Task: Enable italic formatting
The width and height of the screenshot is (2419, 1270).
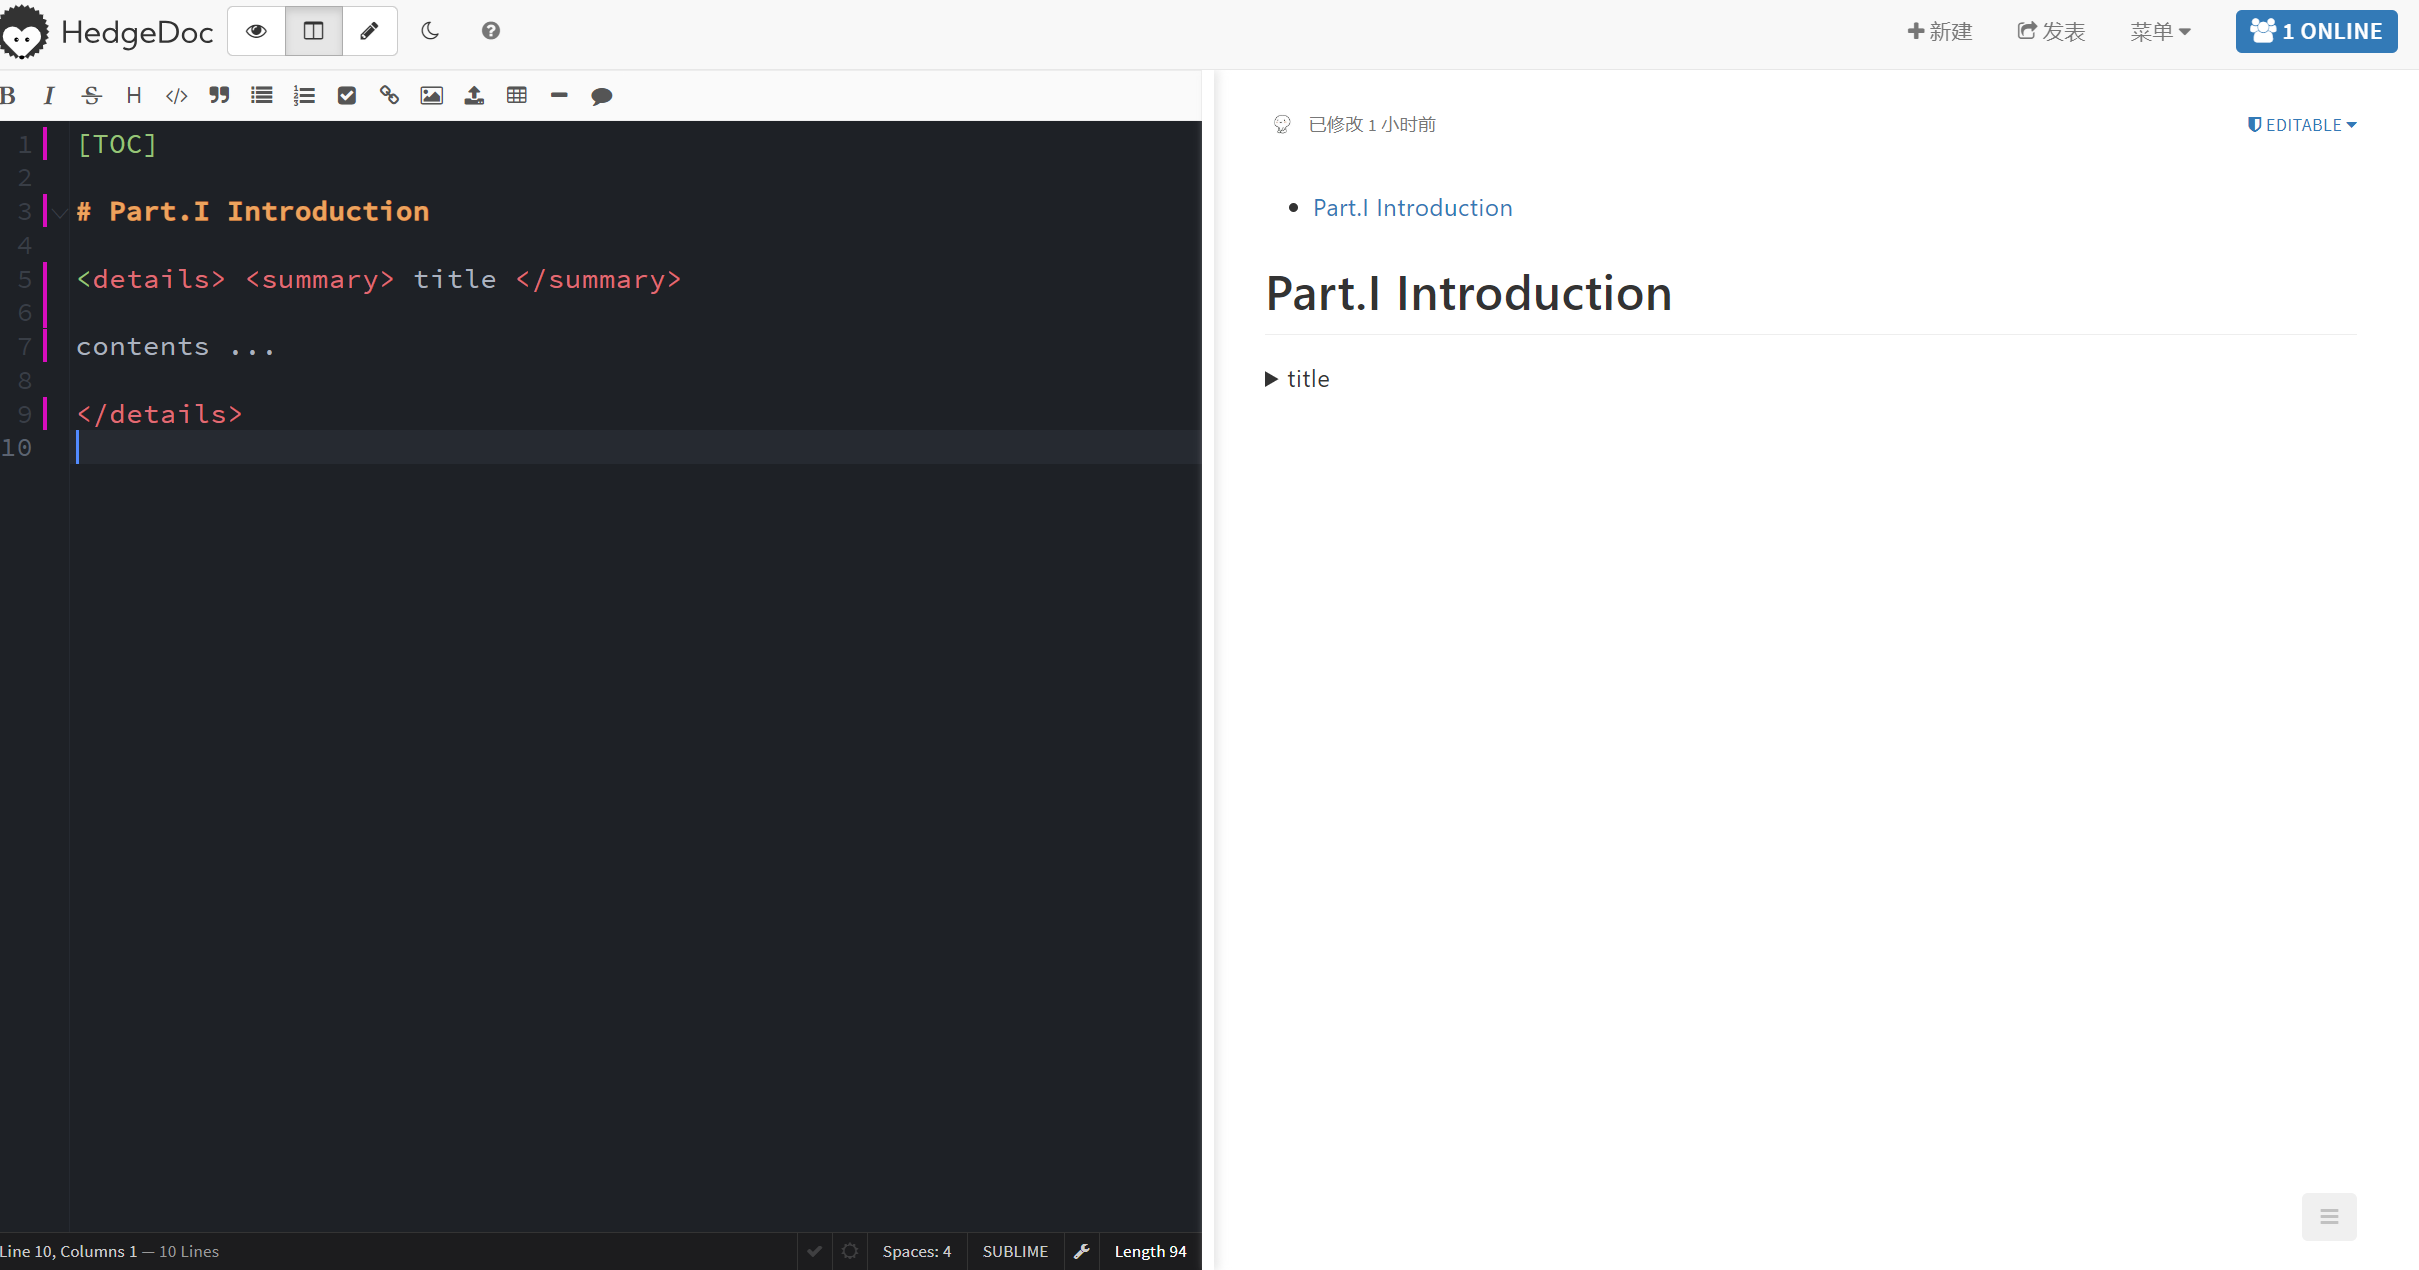Action: pos(50,96)
